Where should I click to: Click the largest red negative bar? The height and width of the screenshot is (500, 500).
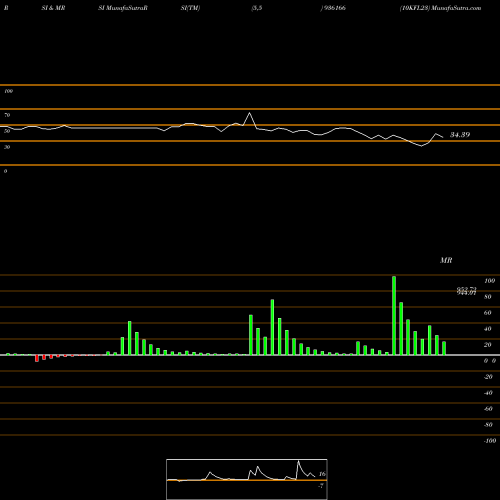tap(37, 358)
